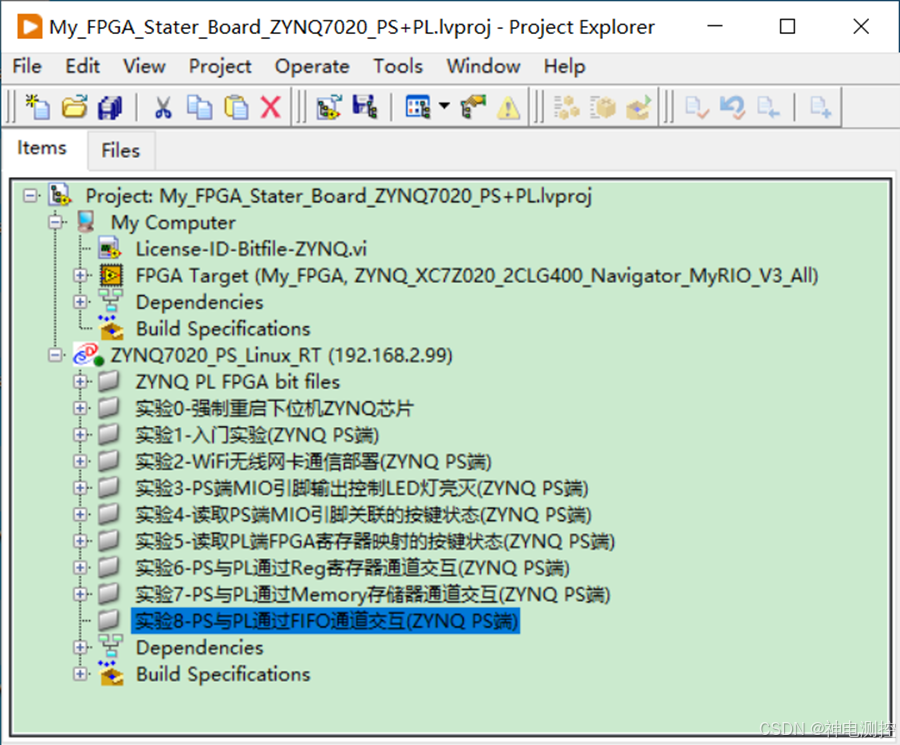Image resolution: width=900 pixels, height=745 pixels.
Task: Click the greyed source control check-out icon
Action: click(x=768, y=107)
